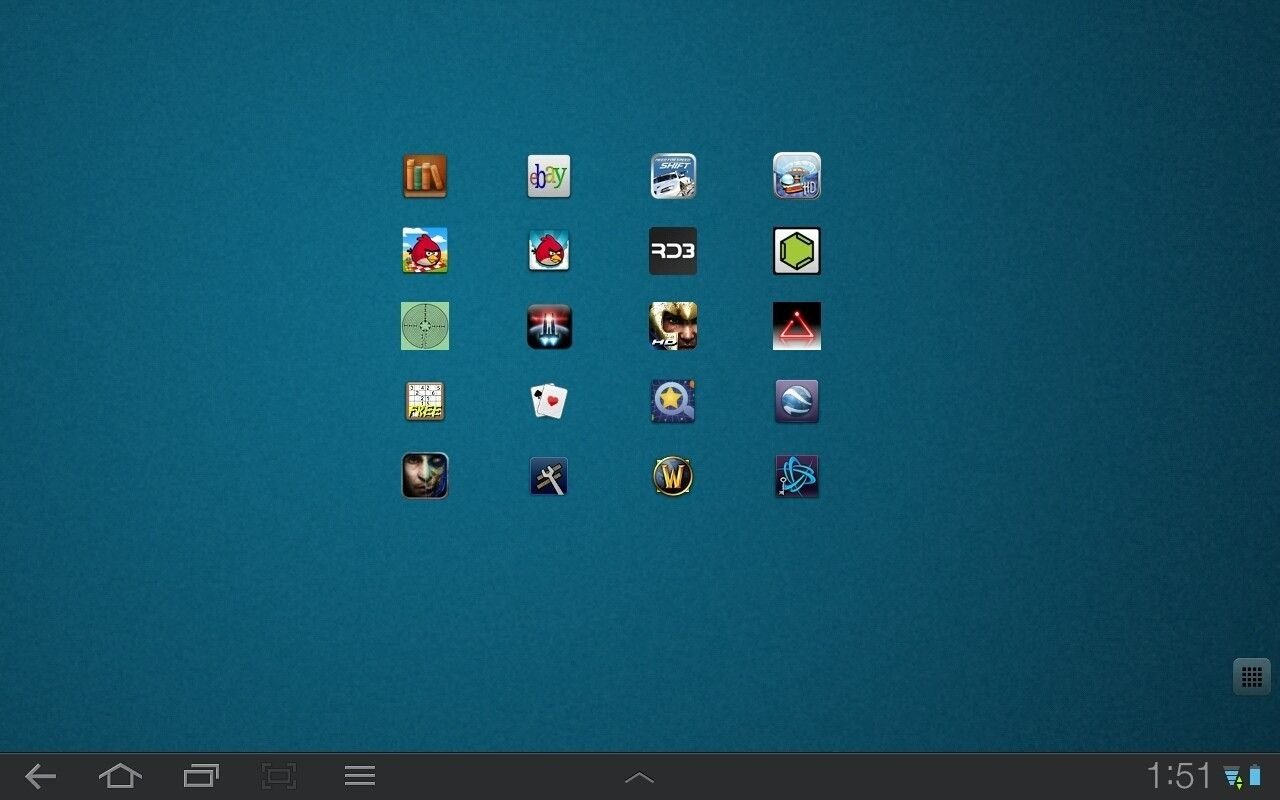Image resolution: width=1280 pixels, height=800 pixels.
Task: Check the Wi-Fi signal status icon
Action: tap(1232, 777)
